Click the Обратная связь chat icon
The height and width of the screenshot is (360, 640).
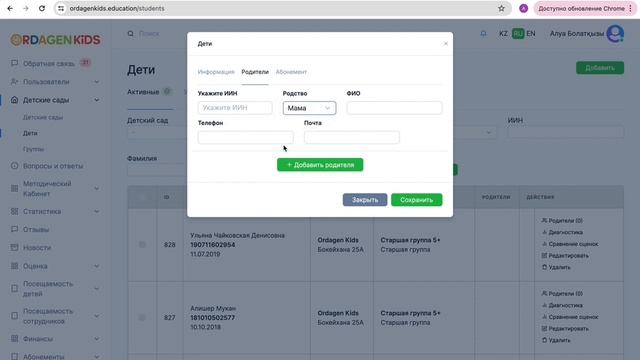pos(14,63)
